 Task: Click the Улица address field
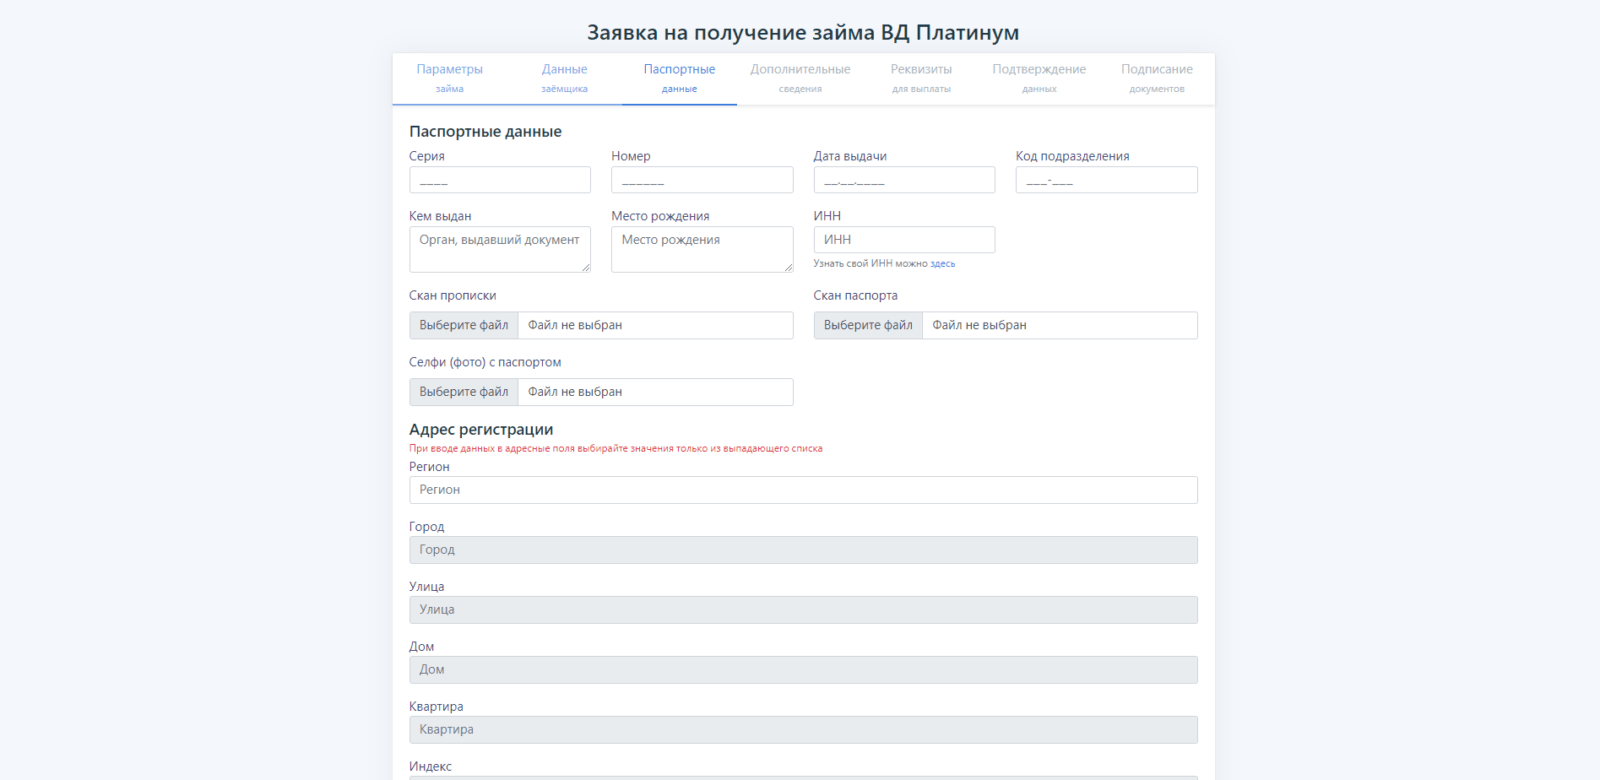pos(803,610)
